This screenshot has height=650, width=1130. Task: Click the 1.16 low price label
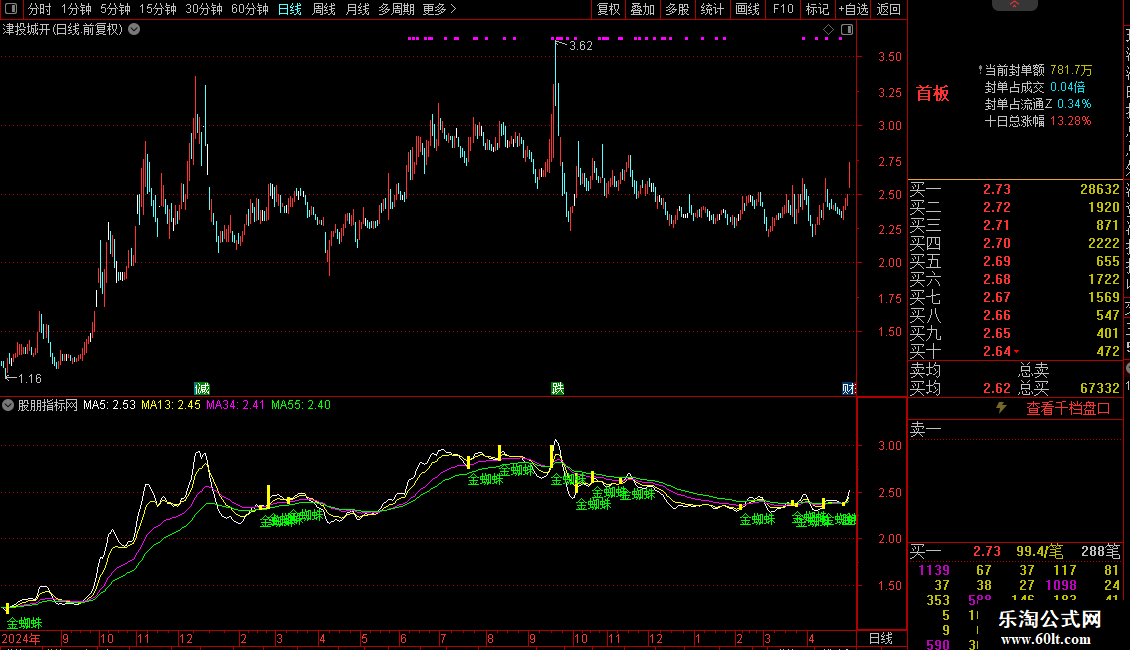[x=30, y=378]
